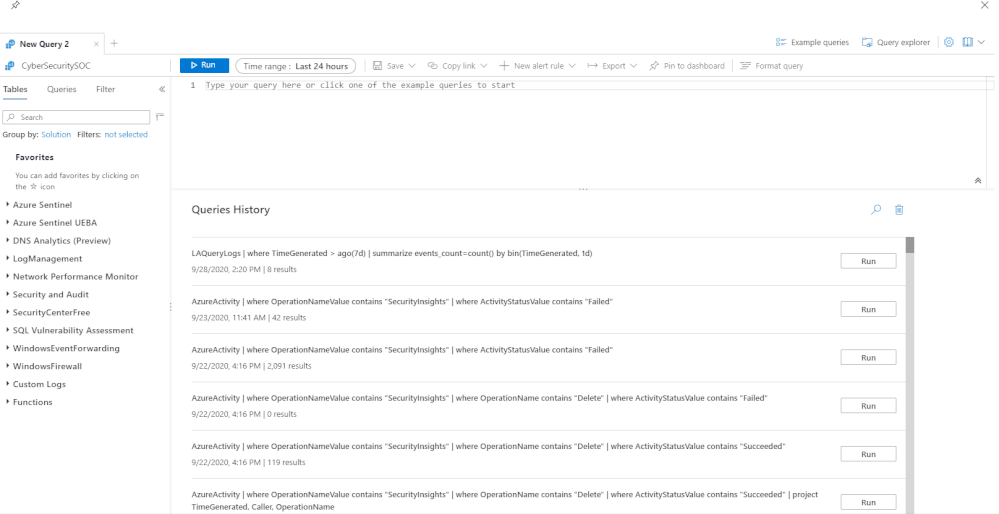Image resolution: width=999 pixels, height=514 pixels.
Task: Expand the LogManagement node
Action: pos(7,259)
